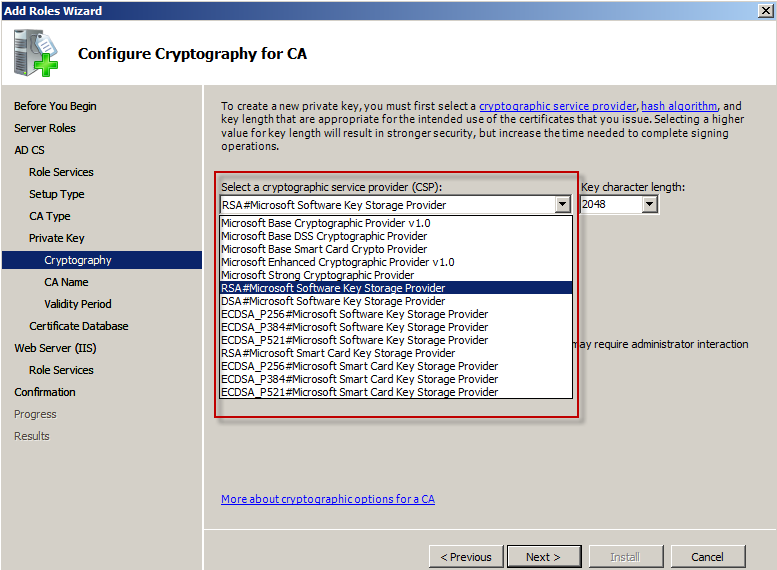Close the Add Roles Wizard window
The image size is (777, 570).
pyautogui.click(x=765, y=10)
